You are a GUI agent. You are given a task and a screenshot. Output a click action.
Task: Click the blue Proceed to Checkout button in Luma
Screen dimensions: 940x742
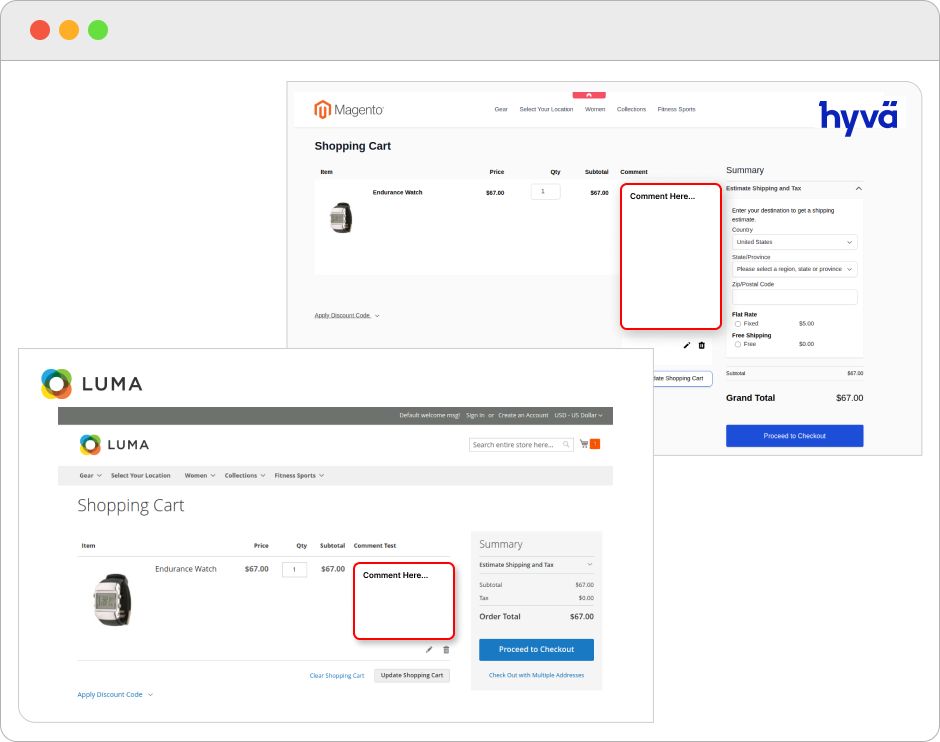pyautogui.click(x=536, y=650)
